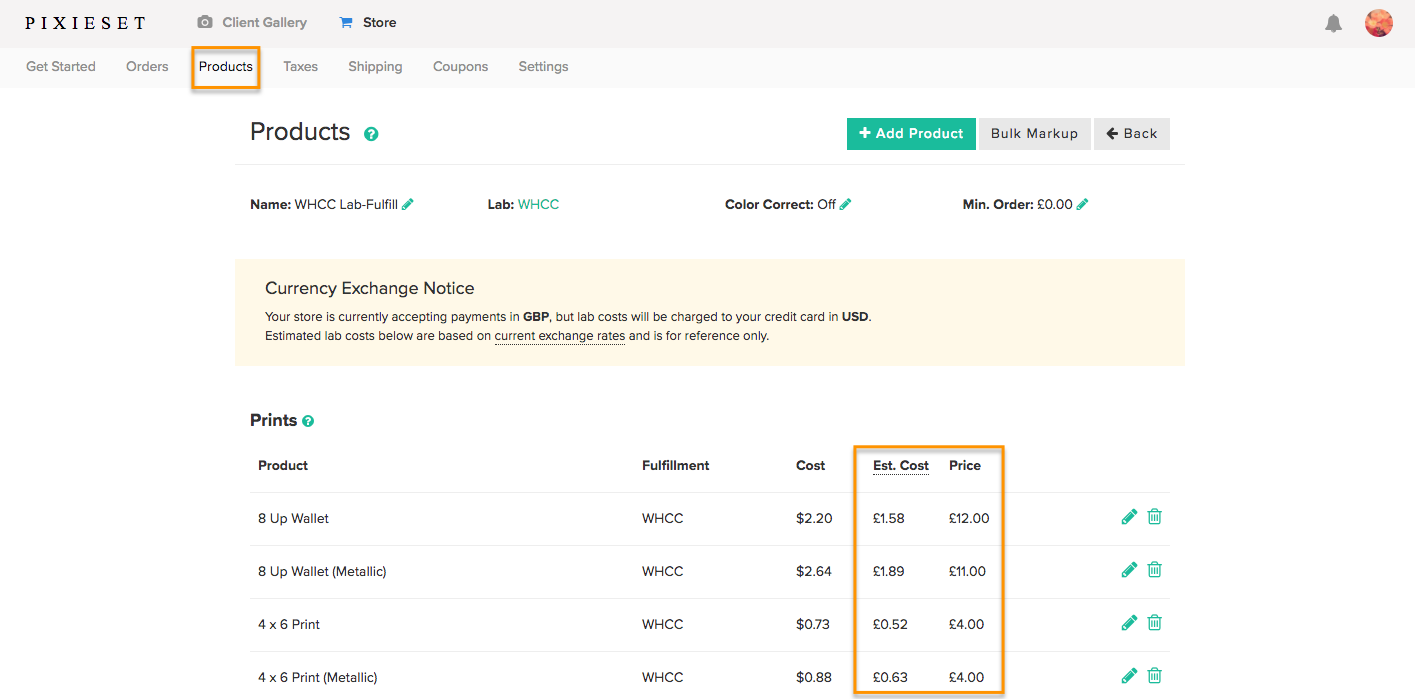Click the 4 x 6 Print (Metallic) name
1415x699 pixels.
(x=318, y=678)
